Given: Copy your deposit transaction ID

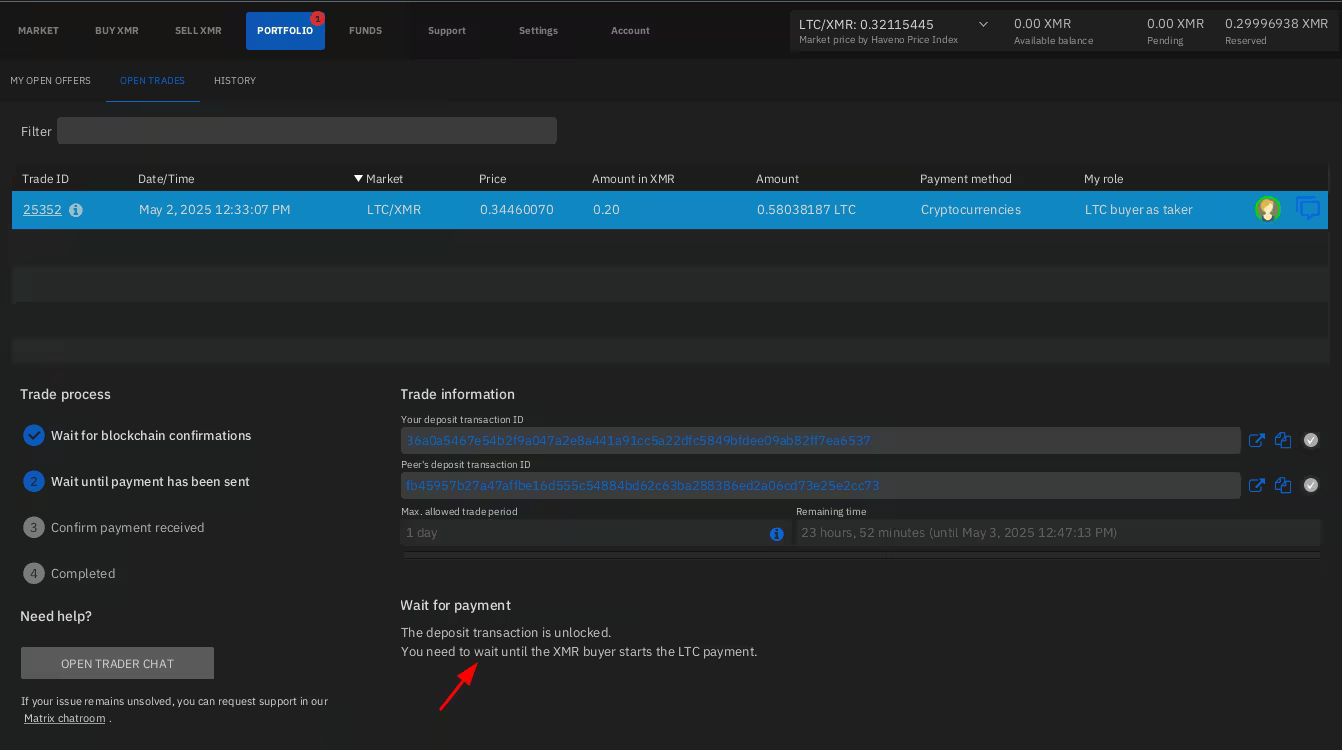Looking at the screenshot, I should [1283, 440].
